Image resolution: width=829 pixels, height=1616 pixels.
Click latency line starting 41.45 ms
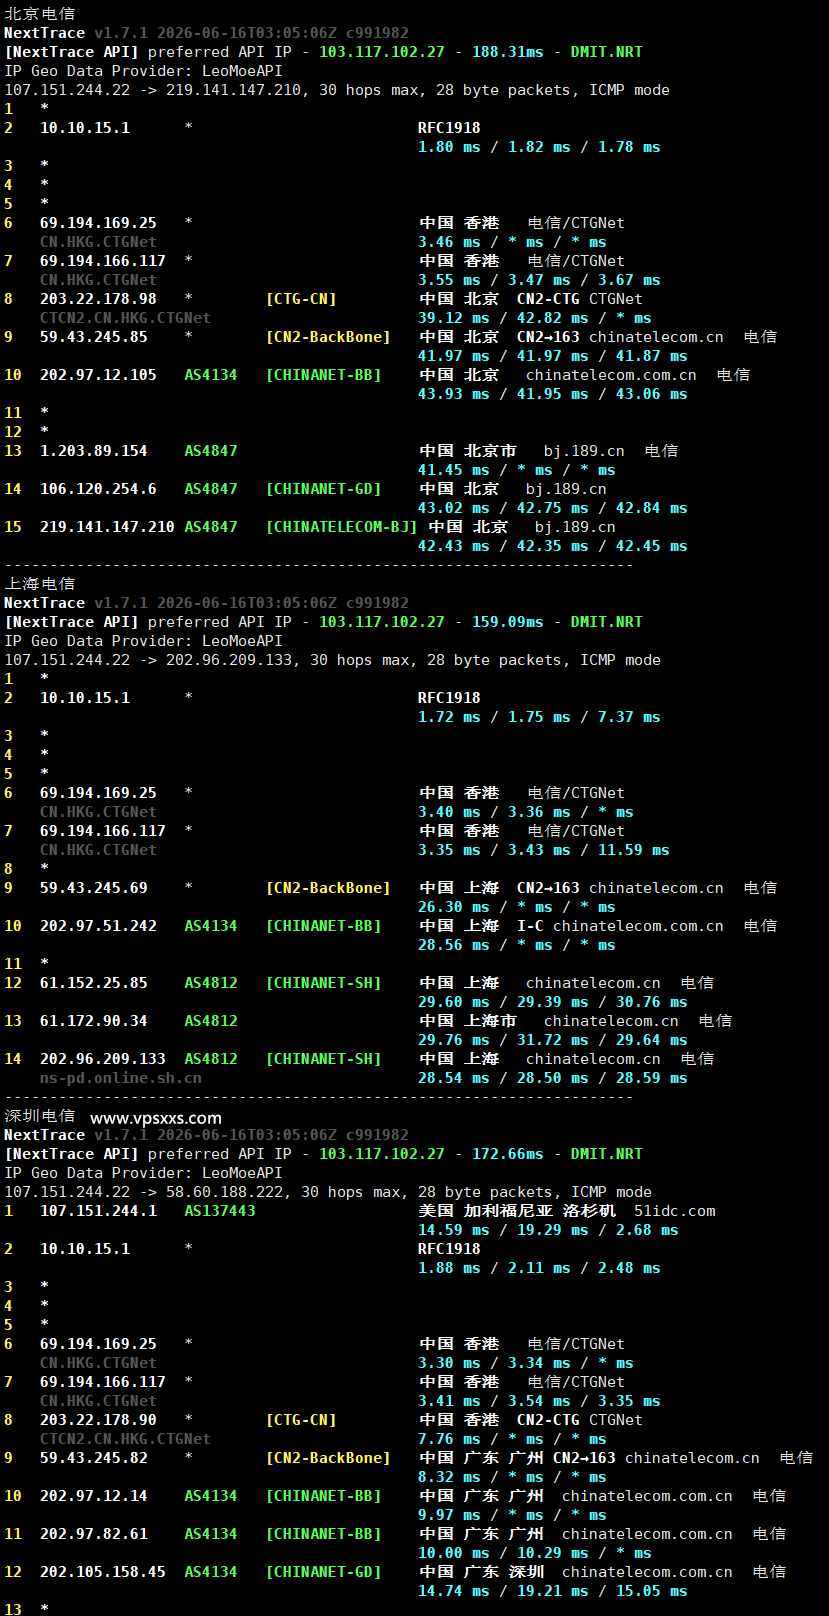pyautogui.click(x=517, y=470)
